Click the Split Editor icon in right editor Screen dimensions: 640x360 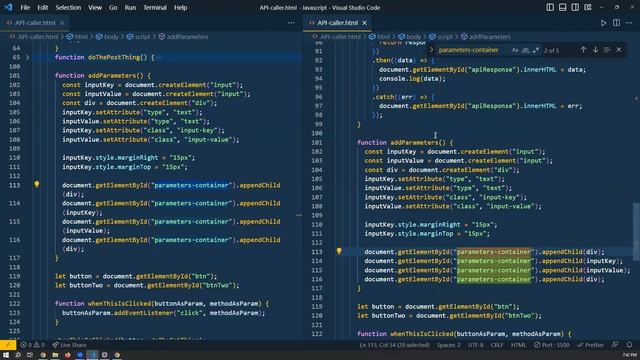tap(616, 23)
